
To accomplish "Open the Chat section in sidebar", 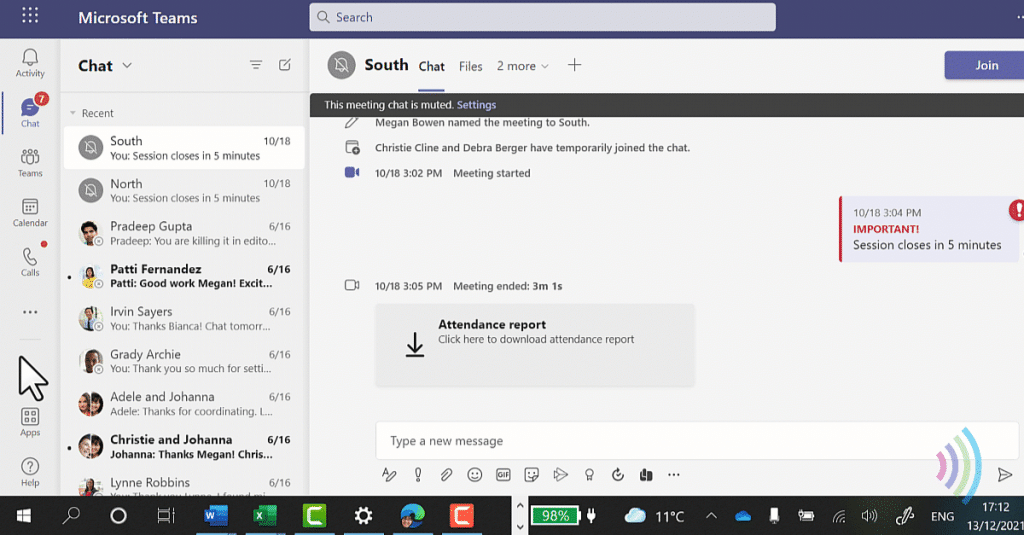I will pyautogui.click(x=30, y=112).
